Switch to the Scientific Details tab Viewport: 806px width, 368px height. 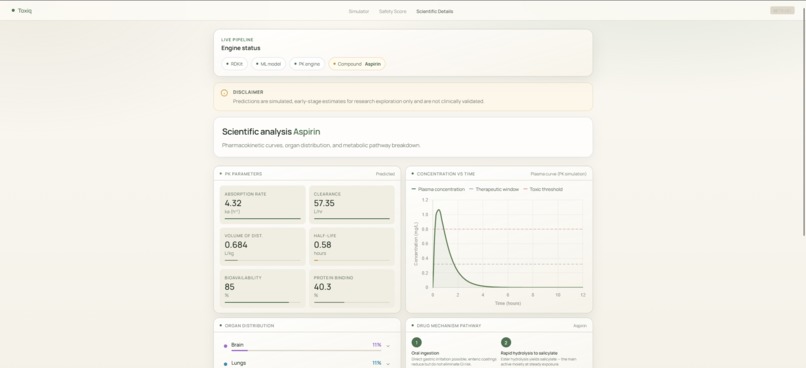coord(435,11)
